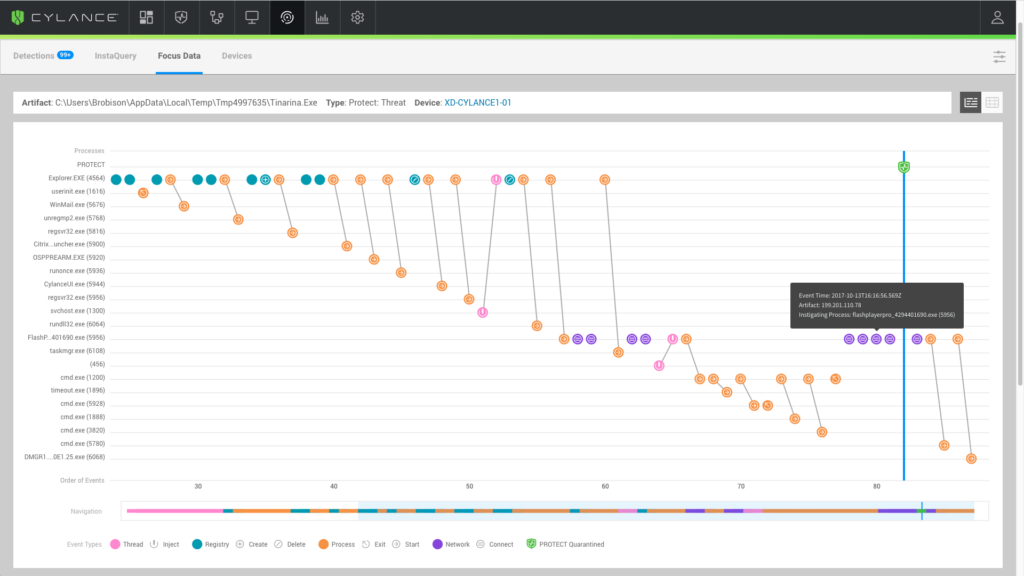
Task: Click the svchost.exe (1300) thread inject event
Action: tap(483, 312)
